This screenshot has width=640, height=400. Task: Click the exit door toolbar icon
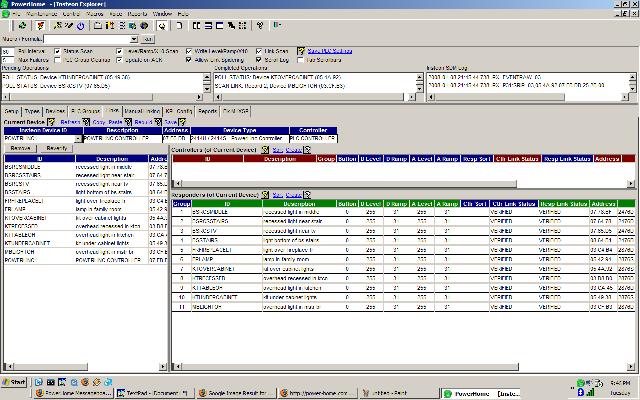(x=277, y=25)
